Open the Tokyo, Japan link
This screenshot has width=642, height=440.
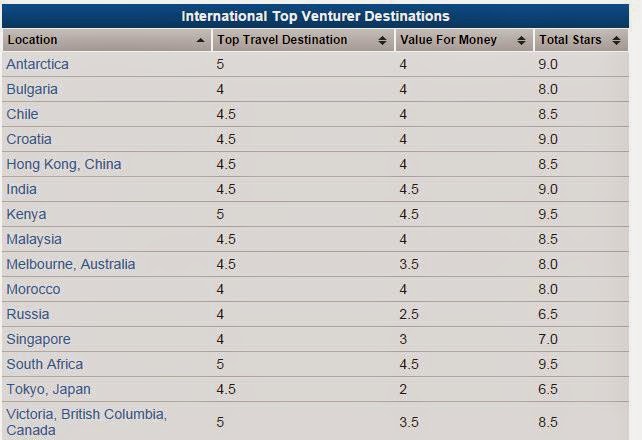tap(46, 389)
